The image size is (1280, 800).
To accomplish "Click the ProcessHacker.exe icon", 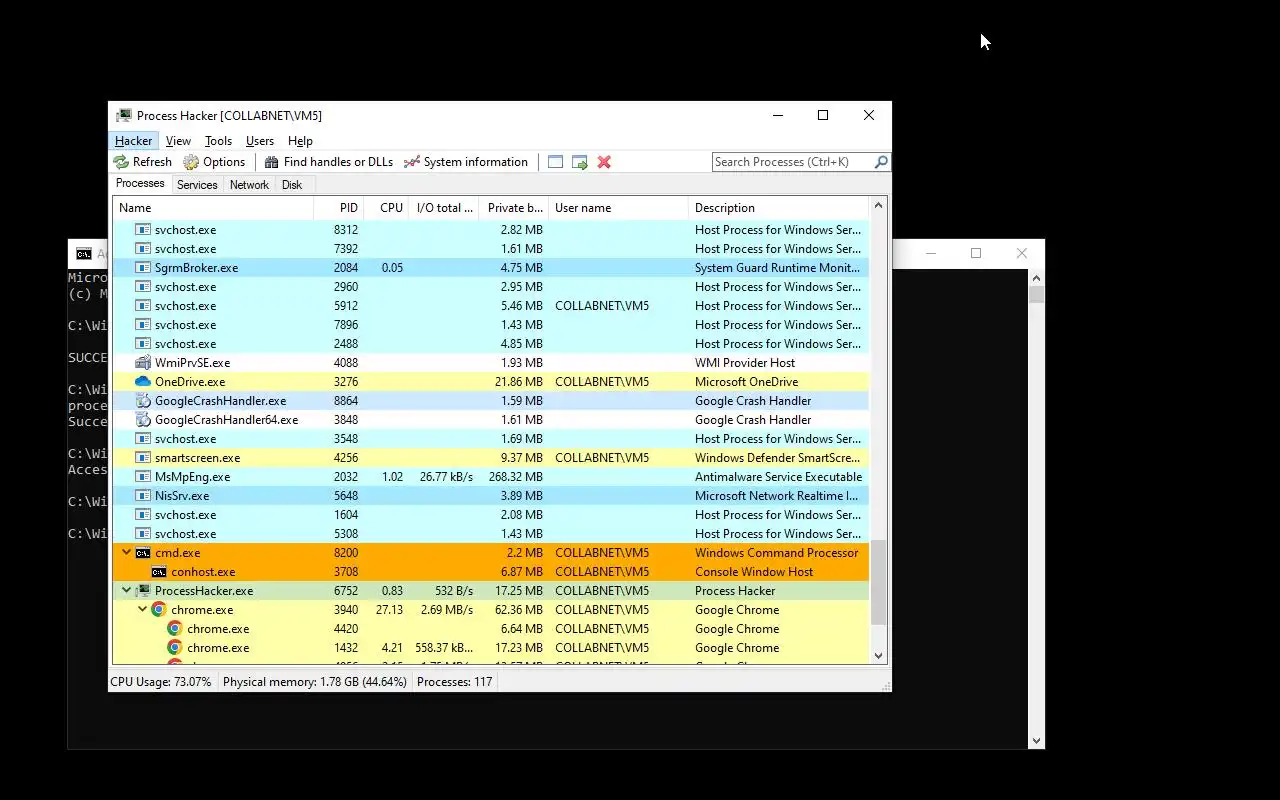I will point(143,591).
